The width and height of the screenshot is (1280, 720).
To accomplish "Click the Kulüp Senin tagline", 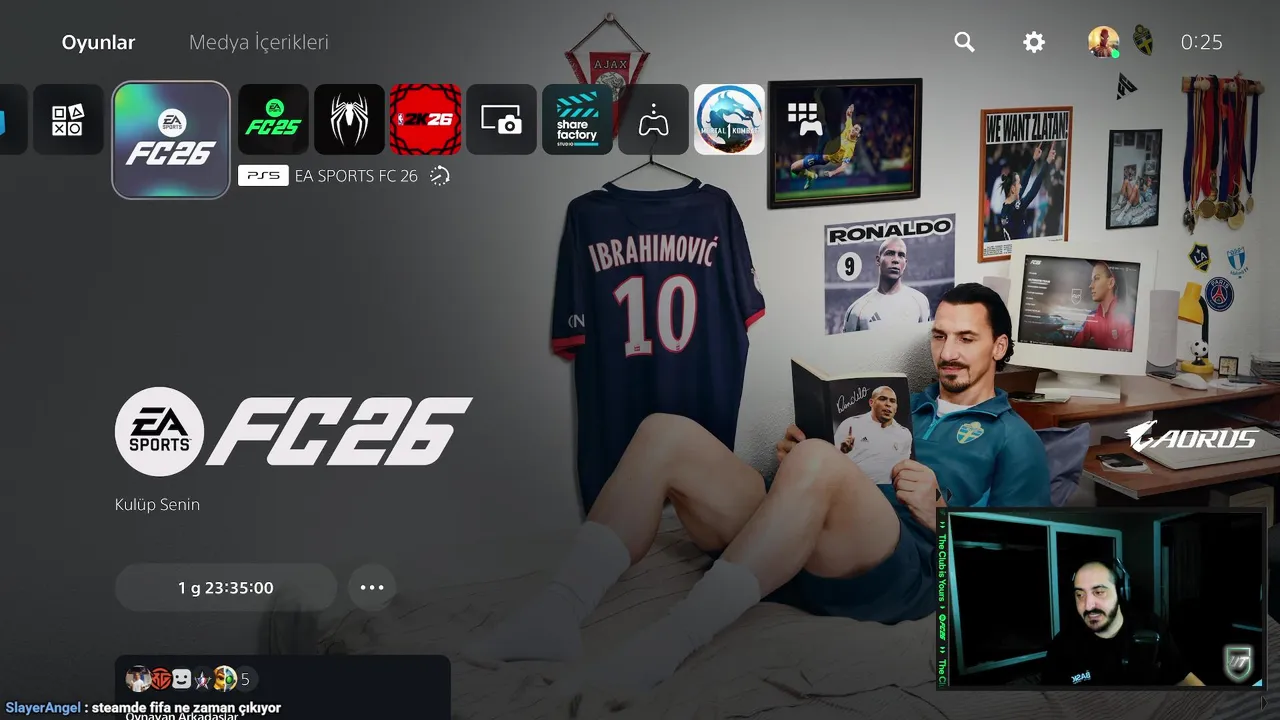I will click(157, 505).
